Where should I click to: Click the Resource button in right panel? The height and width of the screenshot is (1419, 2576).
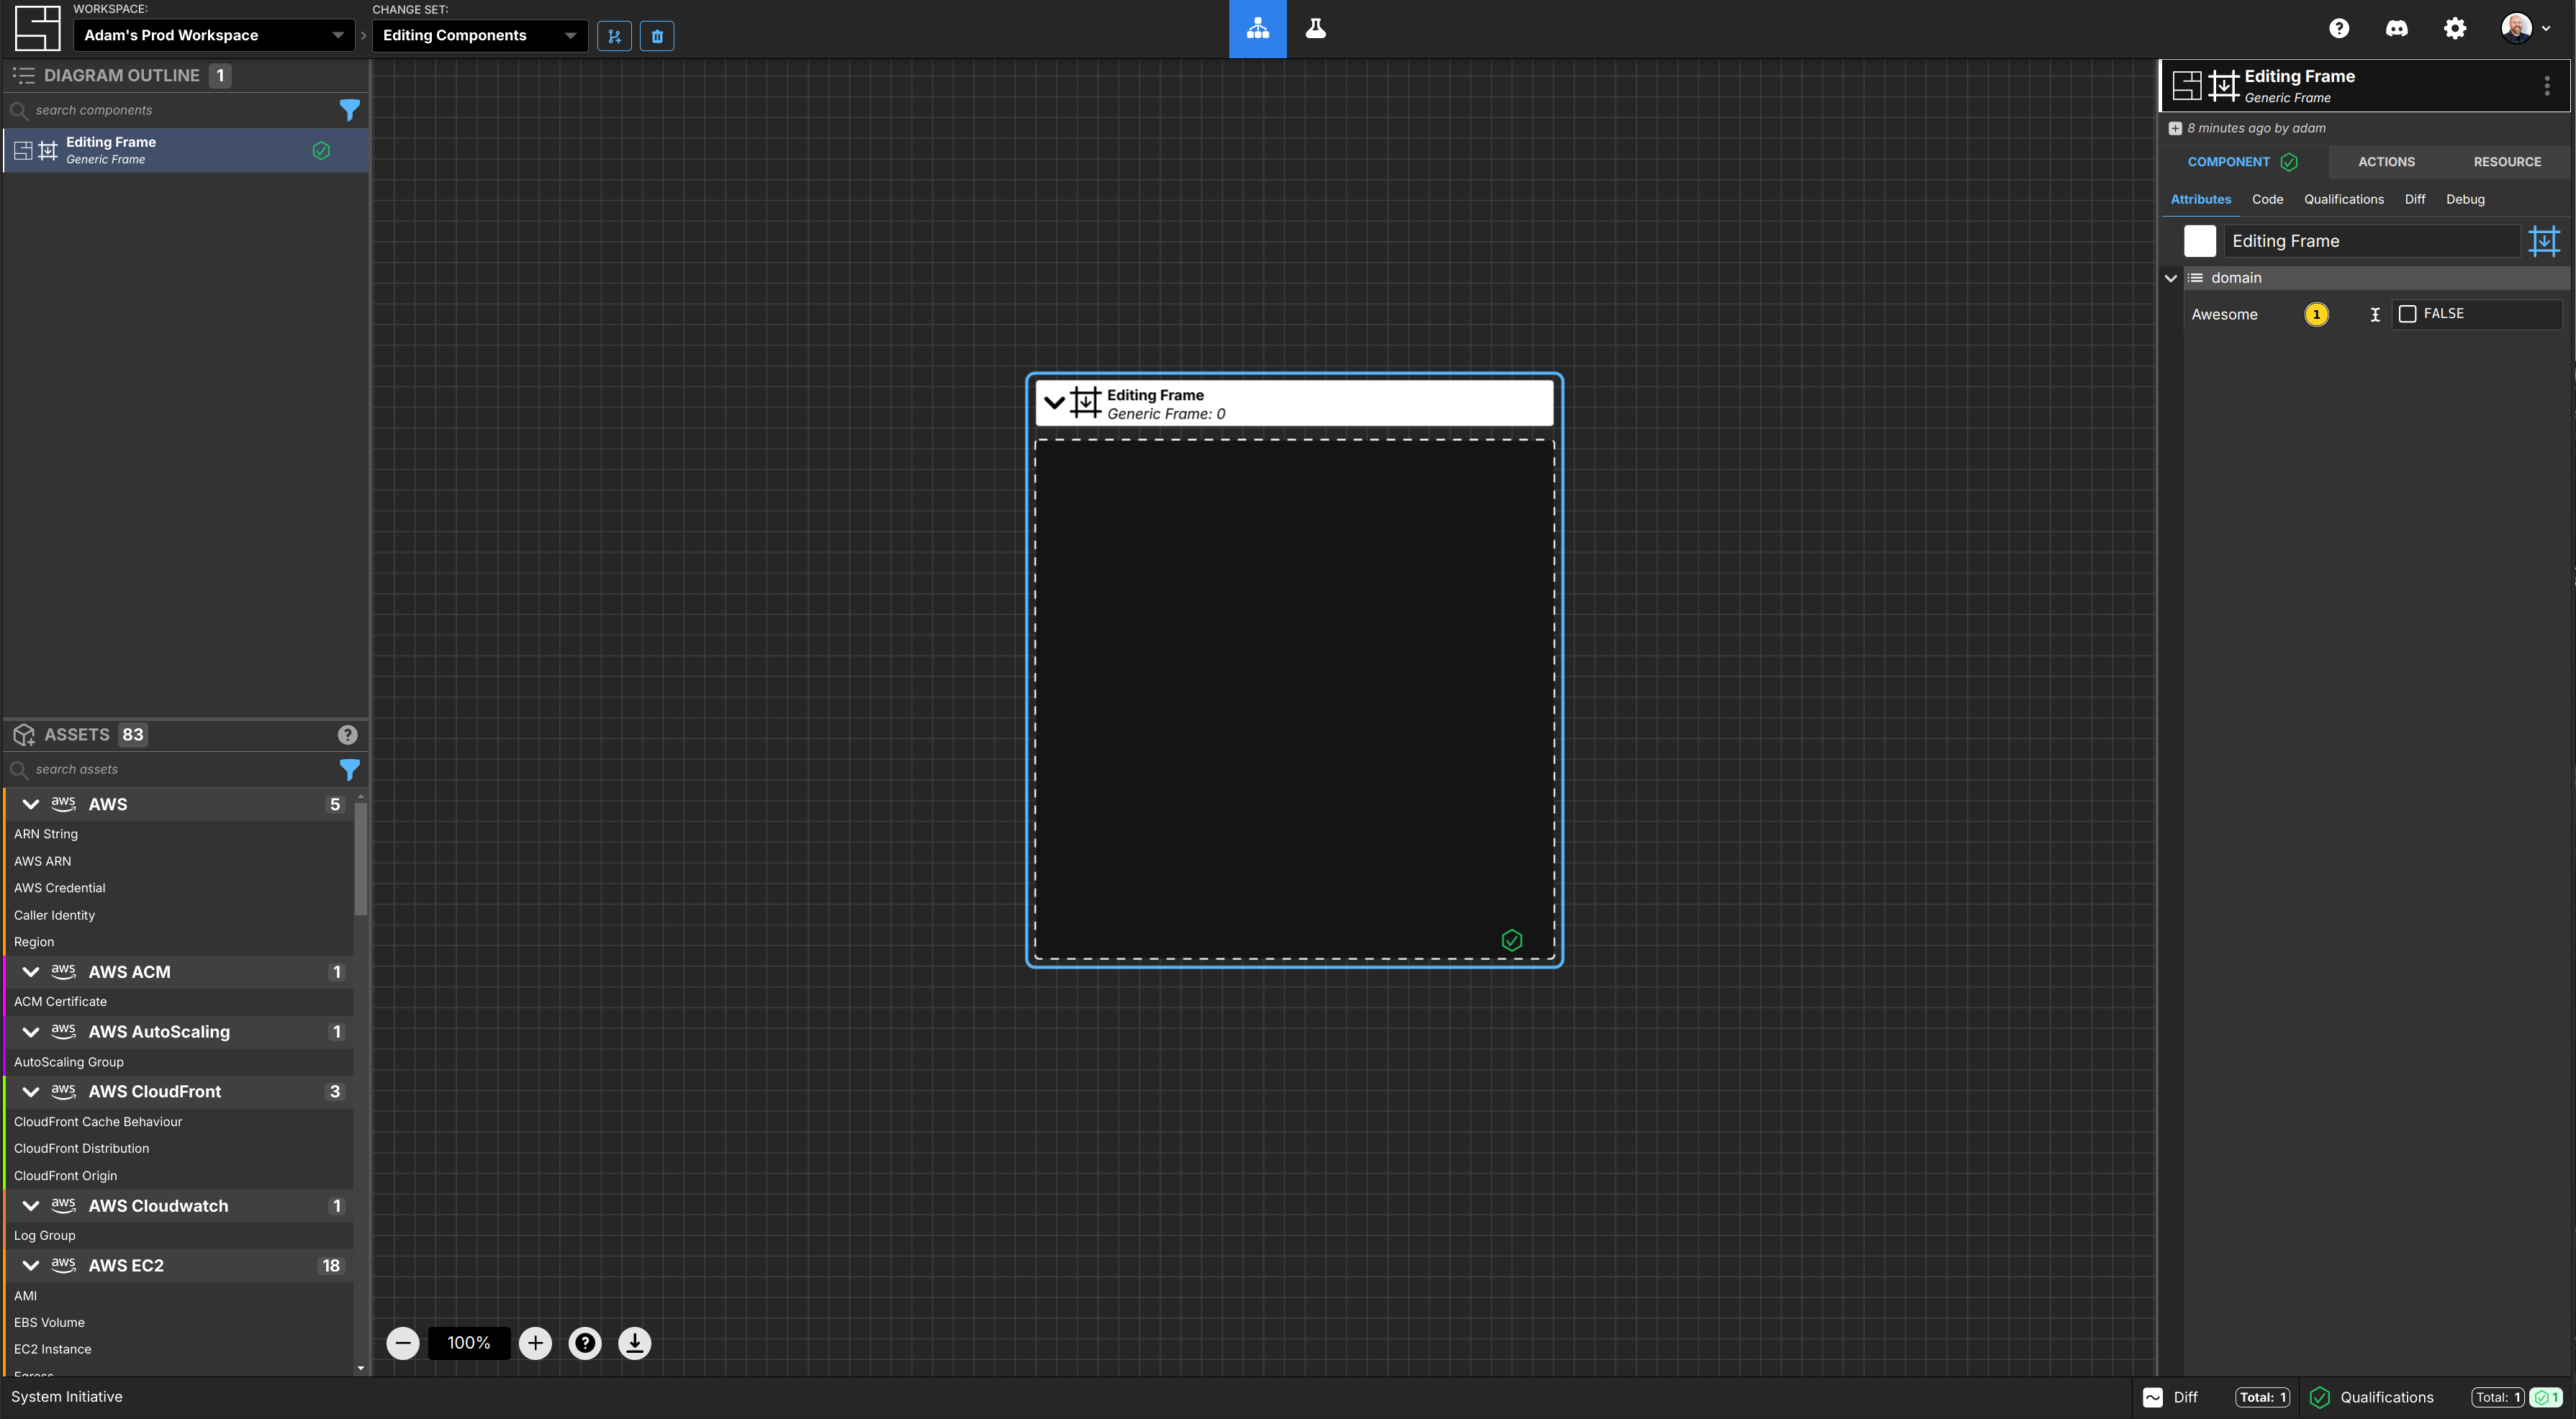pos(2506,160)
